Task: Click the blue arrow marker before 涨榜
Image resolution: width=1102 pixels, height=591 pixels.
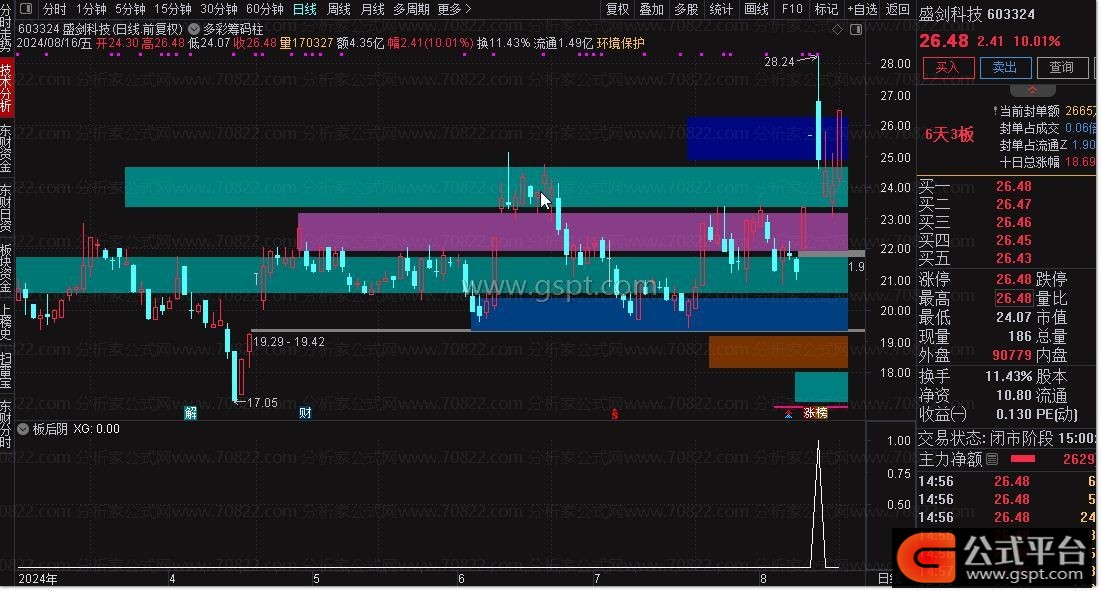Action: coord(789,415)
